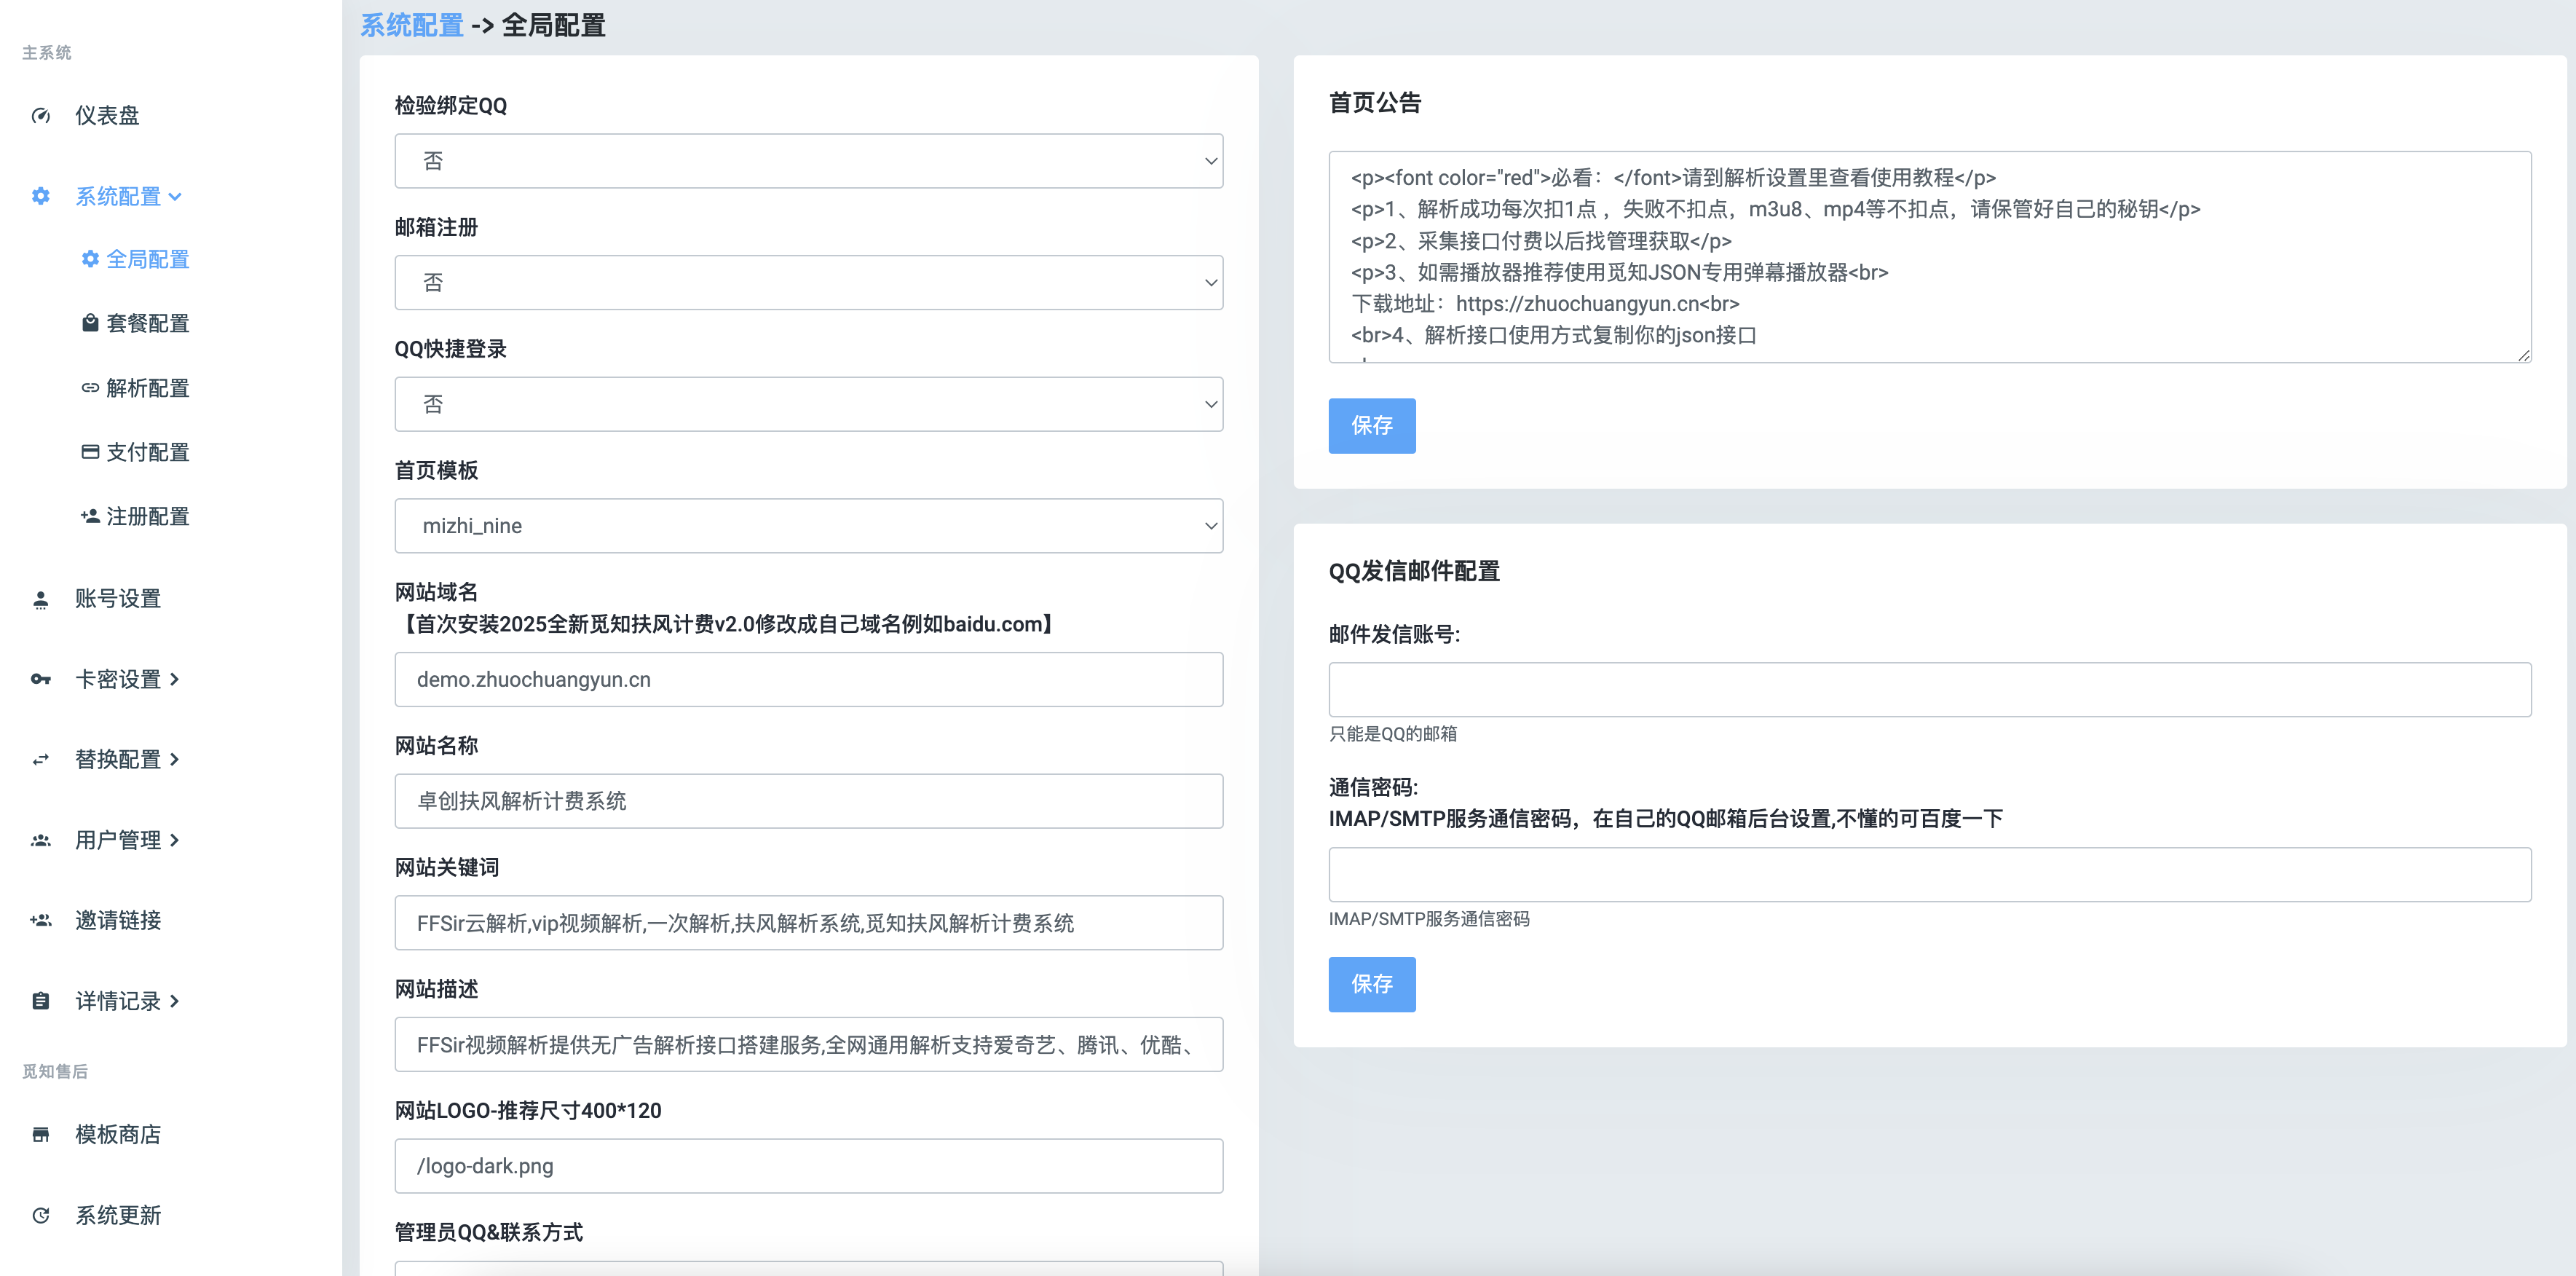Go to 邀请链接 page
Image resolution: width=2576 pixels, height=1276 pixels.
(x=118, y=920)
